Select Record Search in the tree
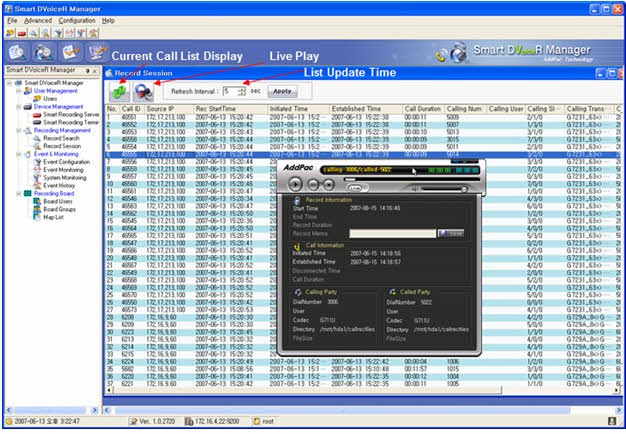Viewport: 626px width, 434px height. tap(61, 138)
